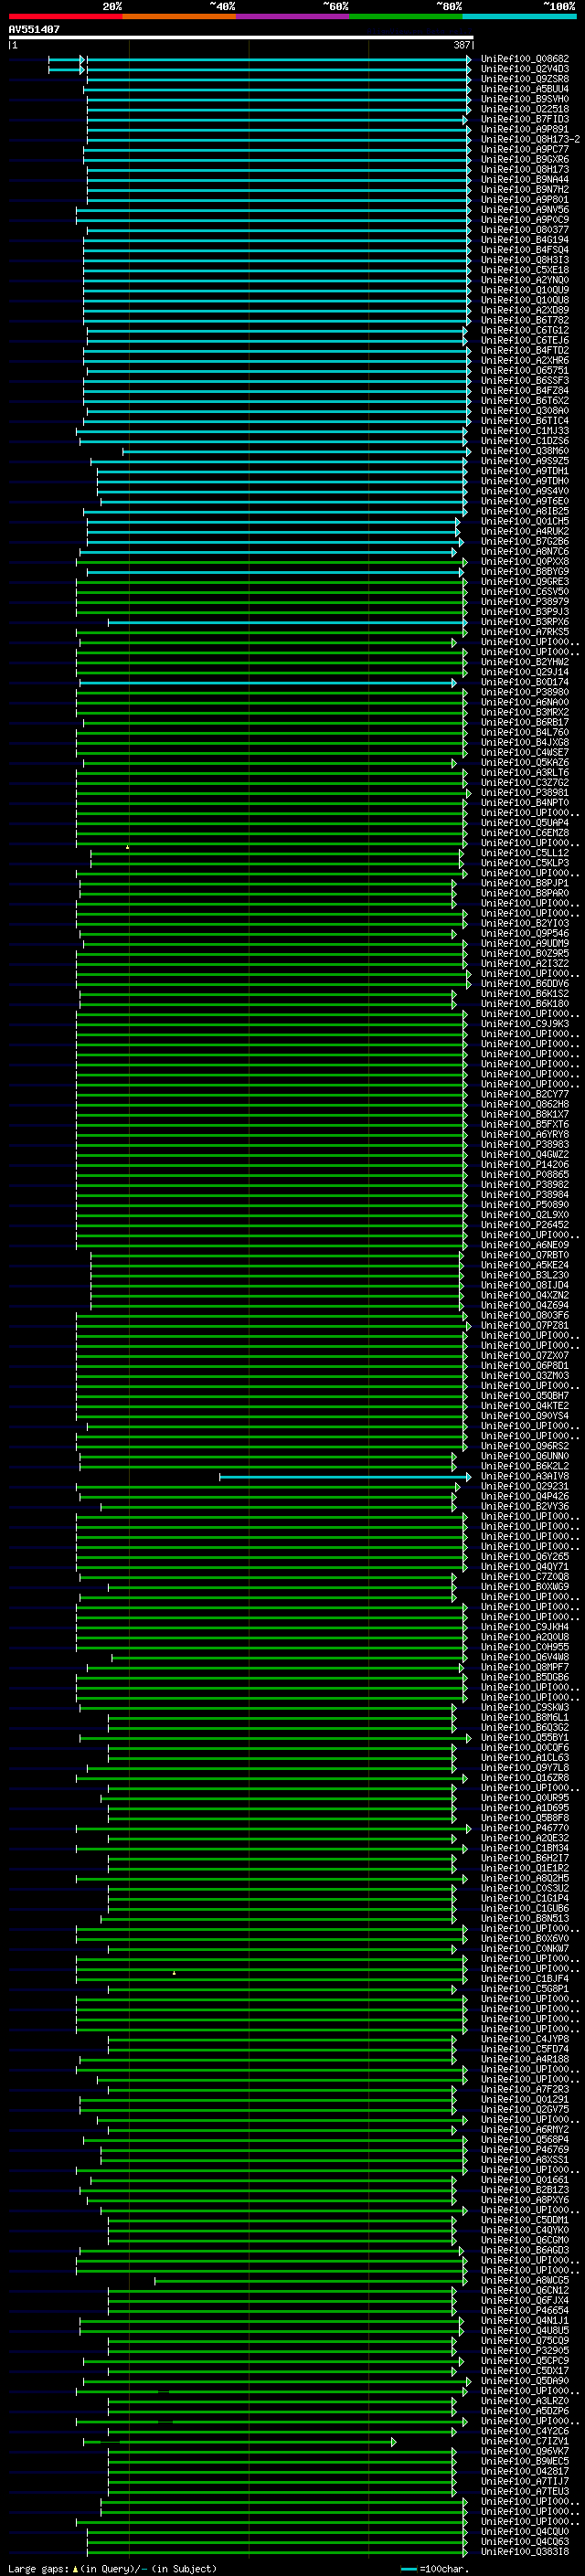The height and width of the screenshot is (2576, 585).
Task: Select label UniRef100_Q38M60
Action: tap(524, 451)
